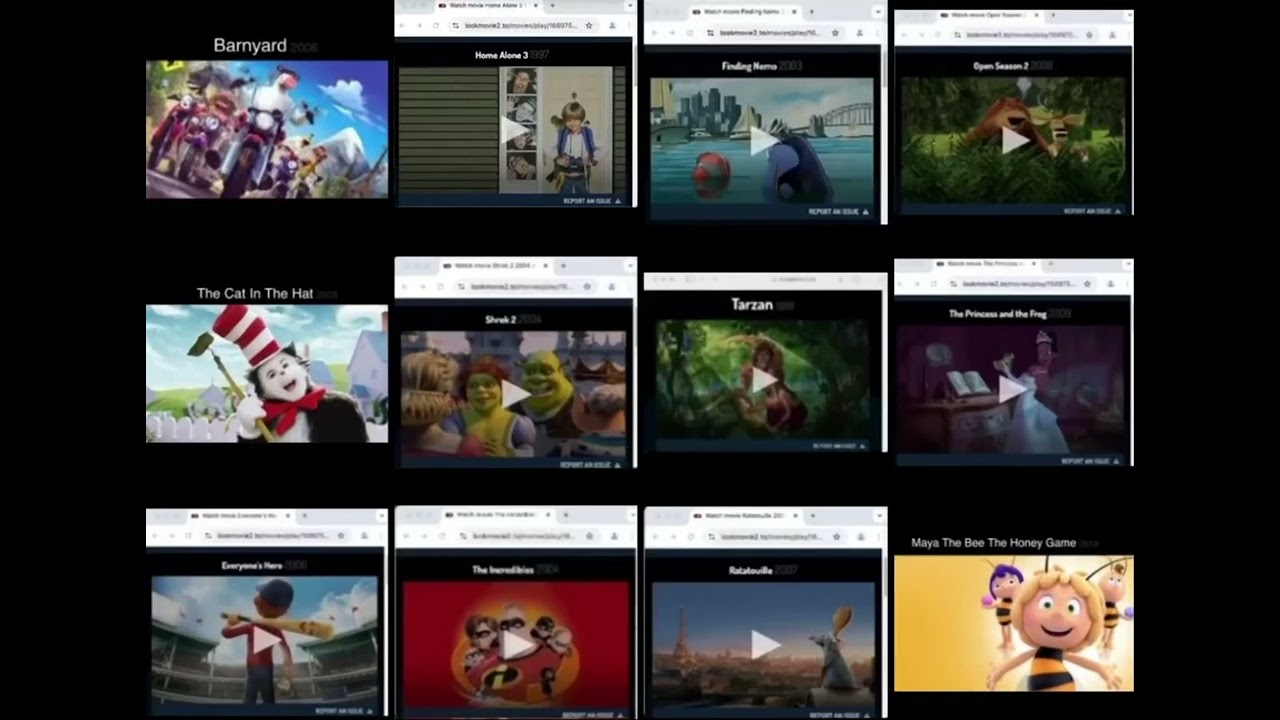Select the 'Watch movie Home Alone 3' tab
1280x720 pixels.
(488, 6)
